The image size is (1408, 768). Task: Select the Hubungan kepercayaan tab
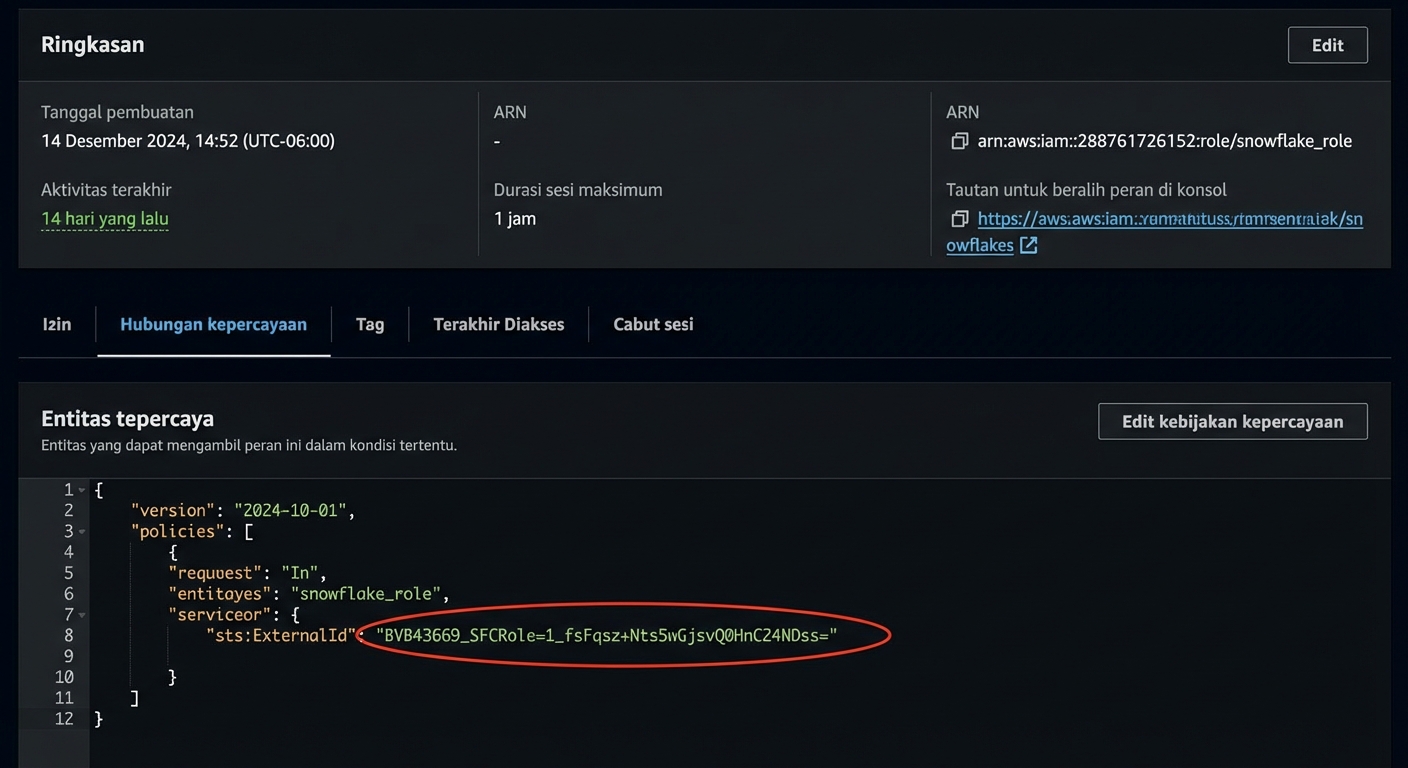pyautogui.click(x=213, y=324)
